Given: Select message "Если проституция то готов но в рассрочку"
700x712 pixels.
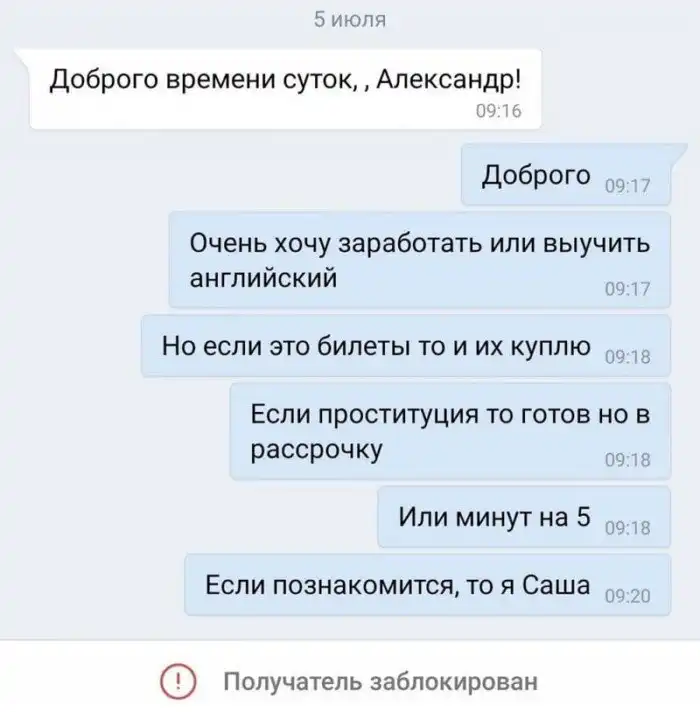Looking at the screenshot, I should coord(450,431).
